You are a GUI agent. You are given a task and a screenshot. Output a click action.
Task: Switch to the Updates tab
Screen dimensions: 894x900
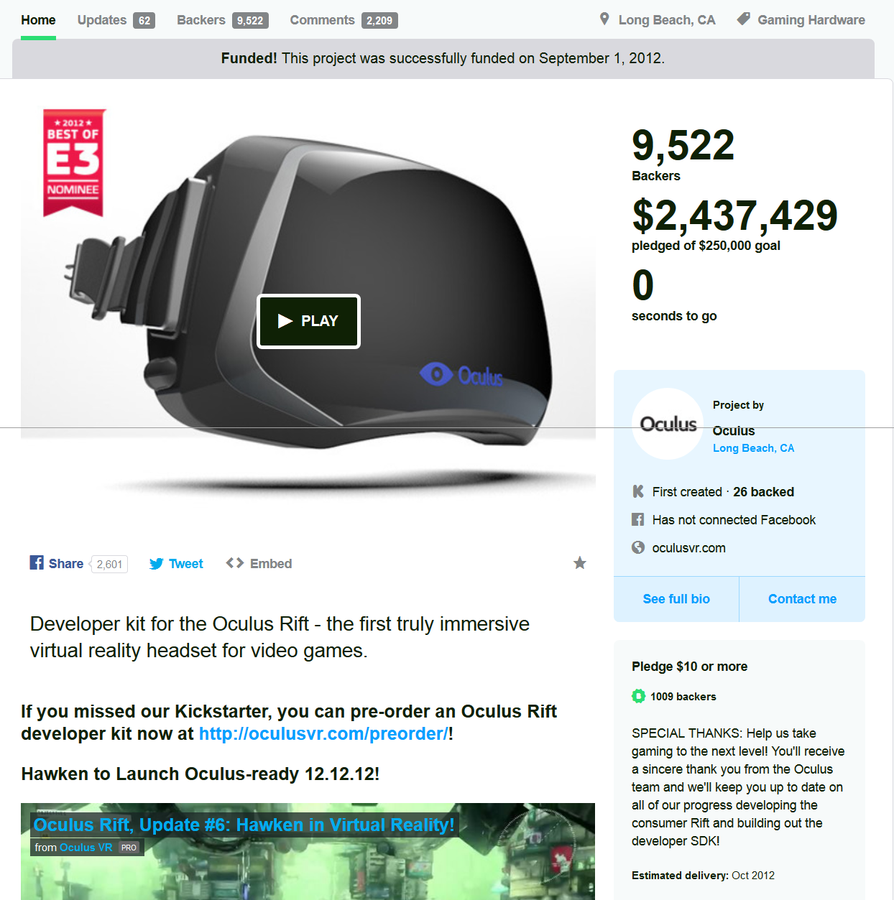point(116,20)
